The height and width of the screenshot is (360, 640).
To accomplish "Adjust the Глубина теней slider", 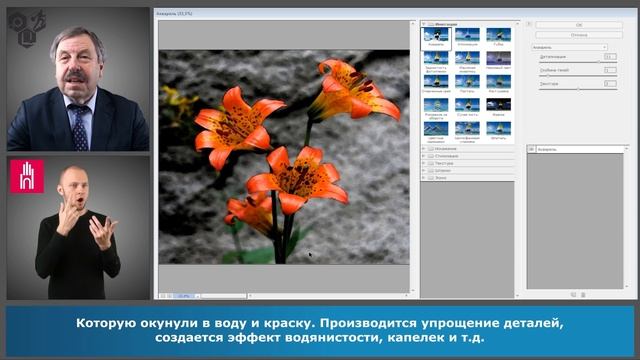I will pos(548,76).
